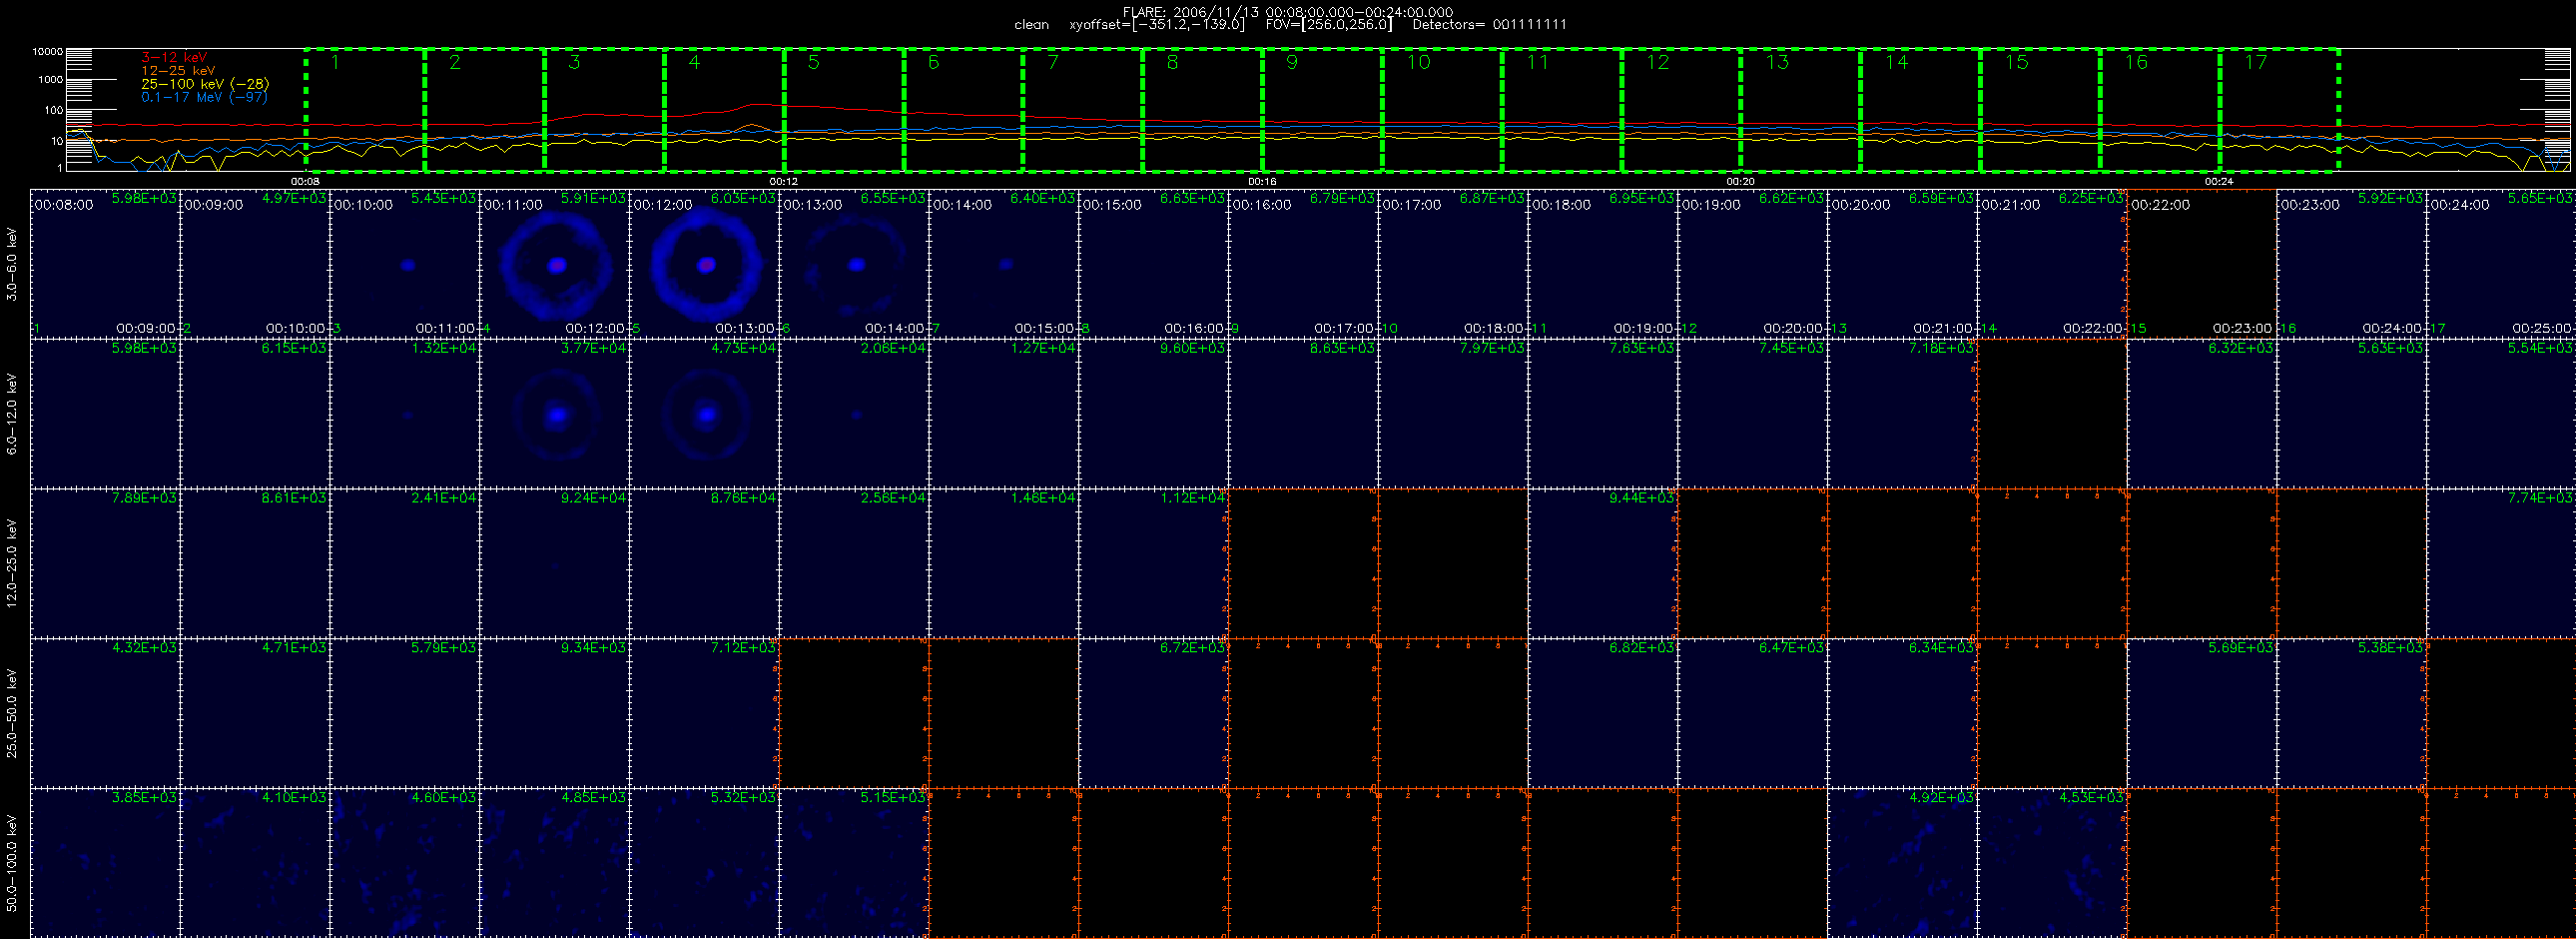2576x939 pixels.
Task: Open the 6.0-12.0 keV image labeled 1.32E+04
Action: point(405,414)
